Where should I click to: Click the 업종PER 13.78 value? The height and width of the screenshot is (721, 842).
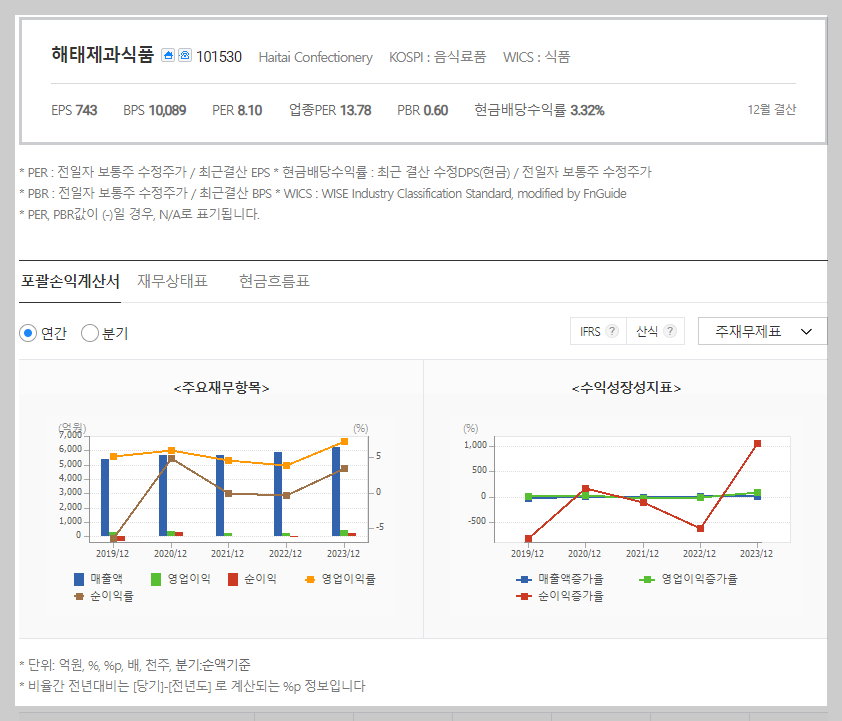coord(330,110)
